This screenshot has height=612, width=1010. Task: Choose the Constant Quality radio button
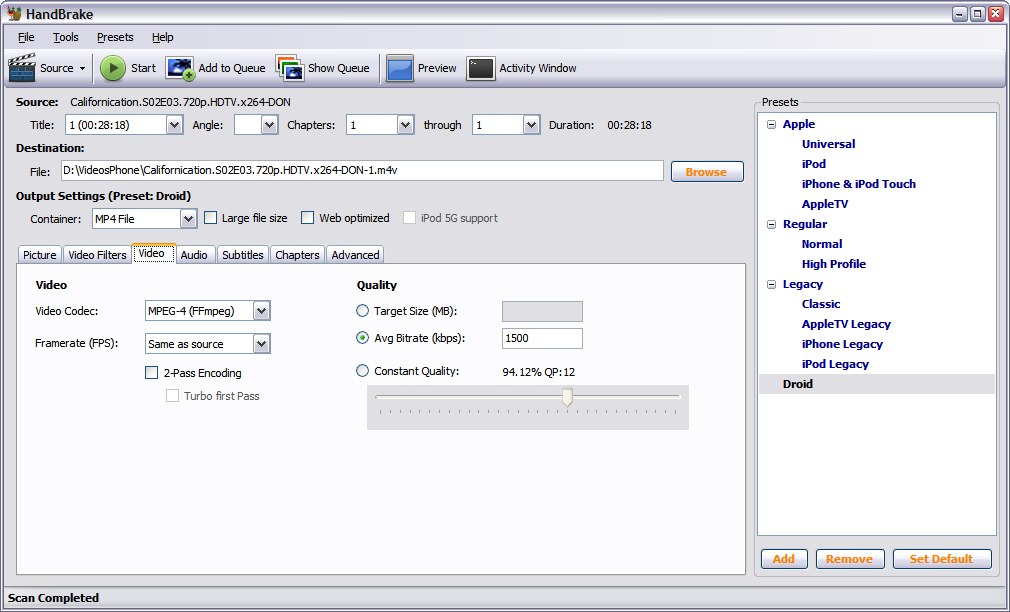point(363,370)
